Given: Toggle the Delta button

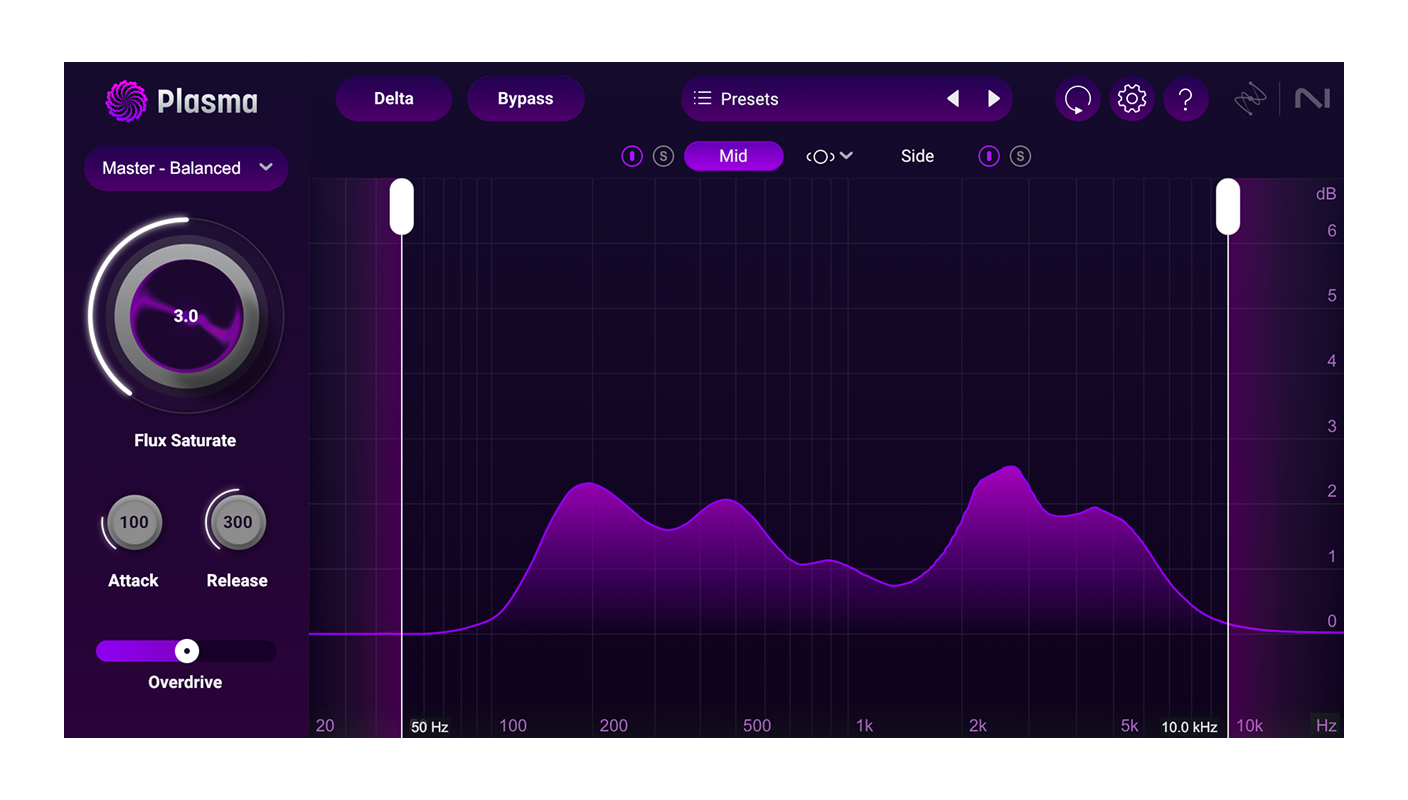Looking at the screenshot, I should [394, 99].
